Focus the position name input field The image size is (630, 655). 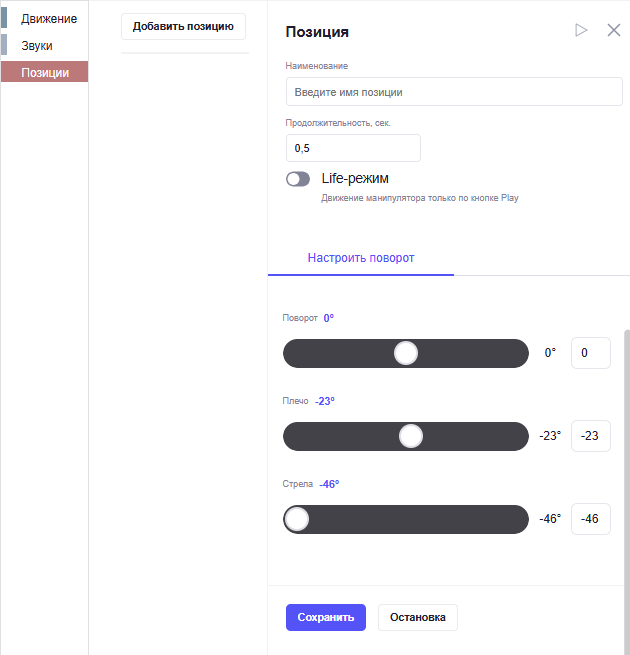[x=454, y=91]
